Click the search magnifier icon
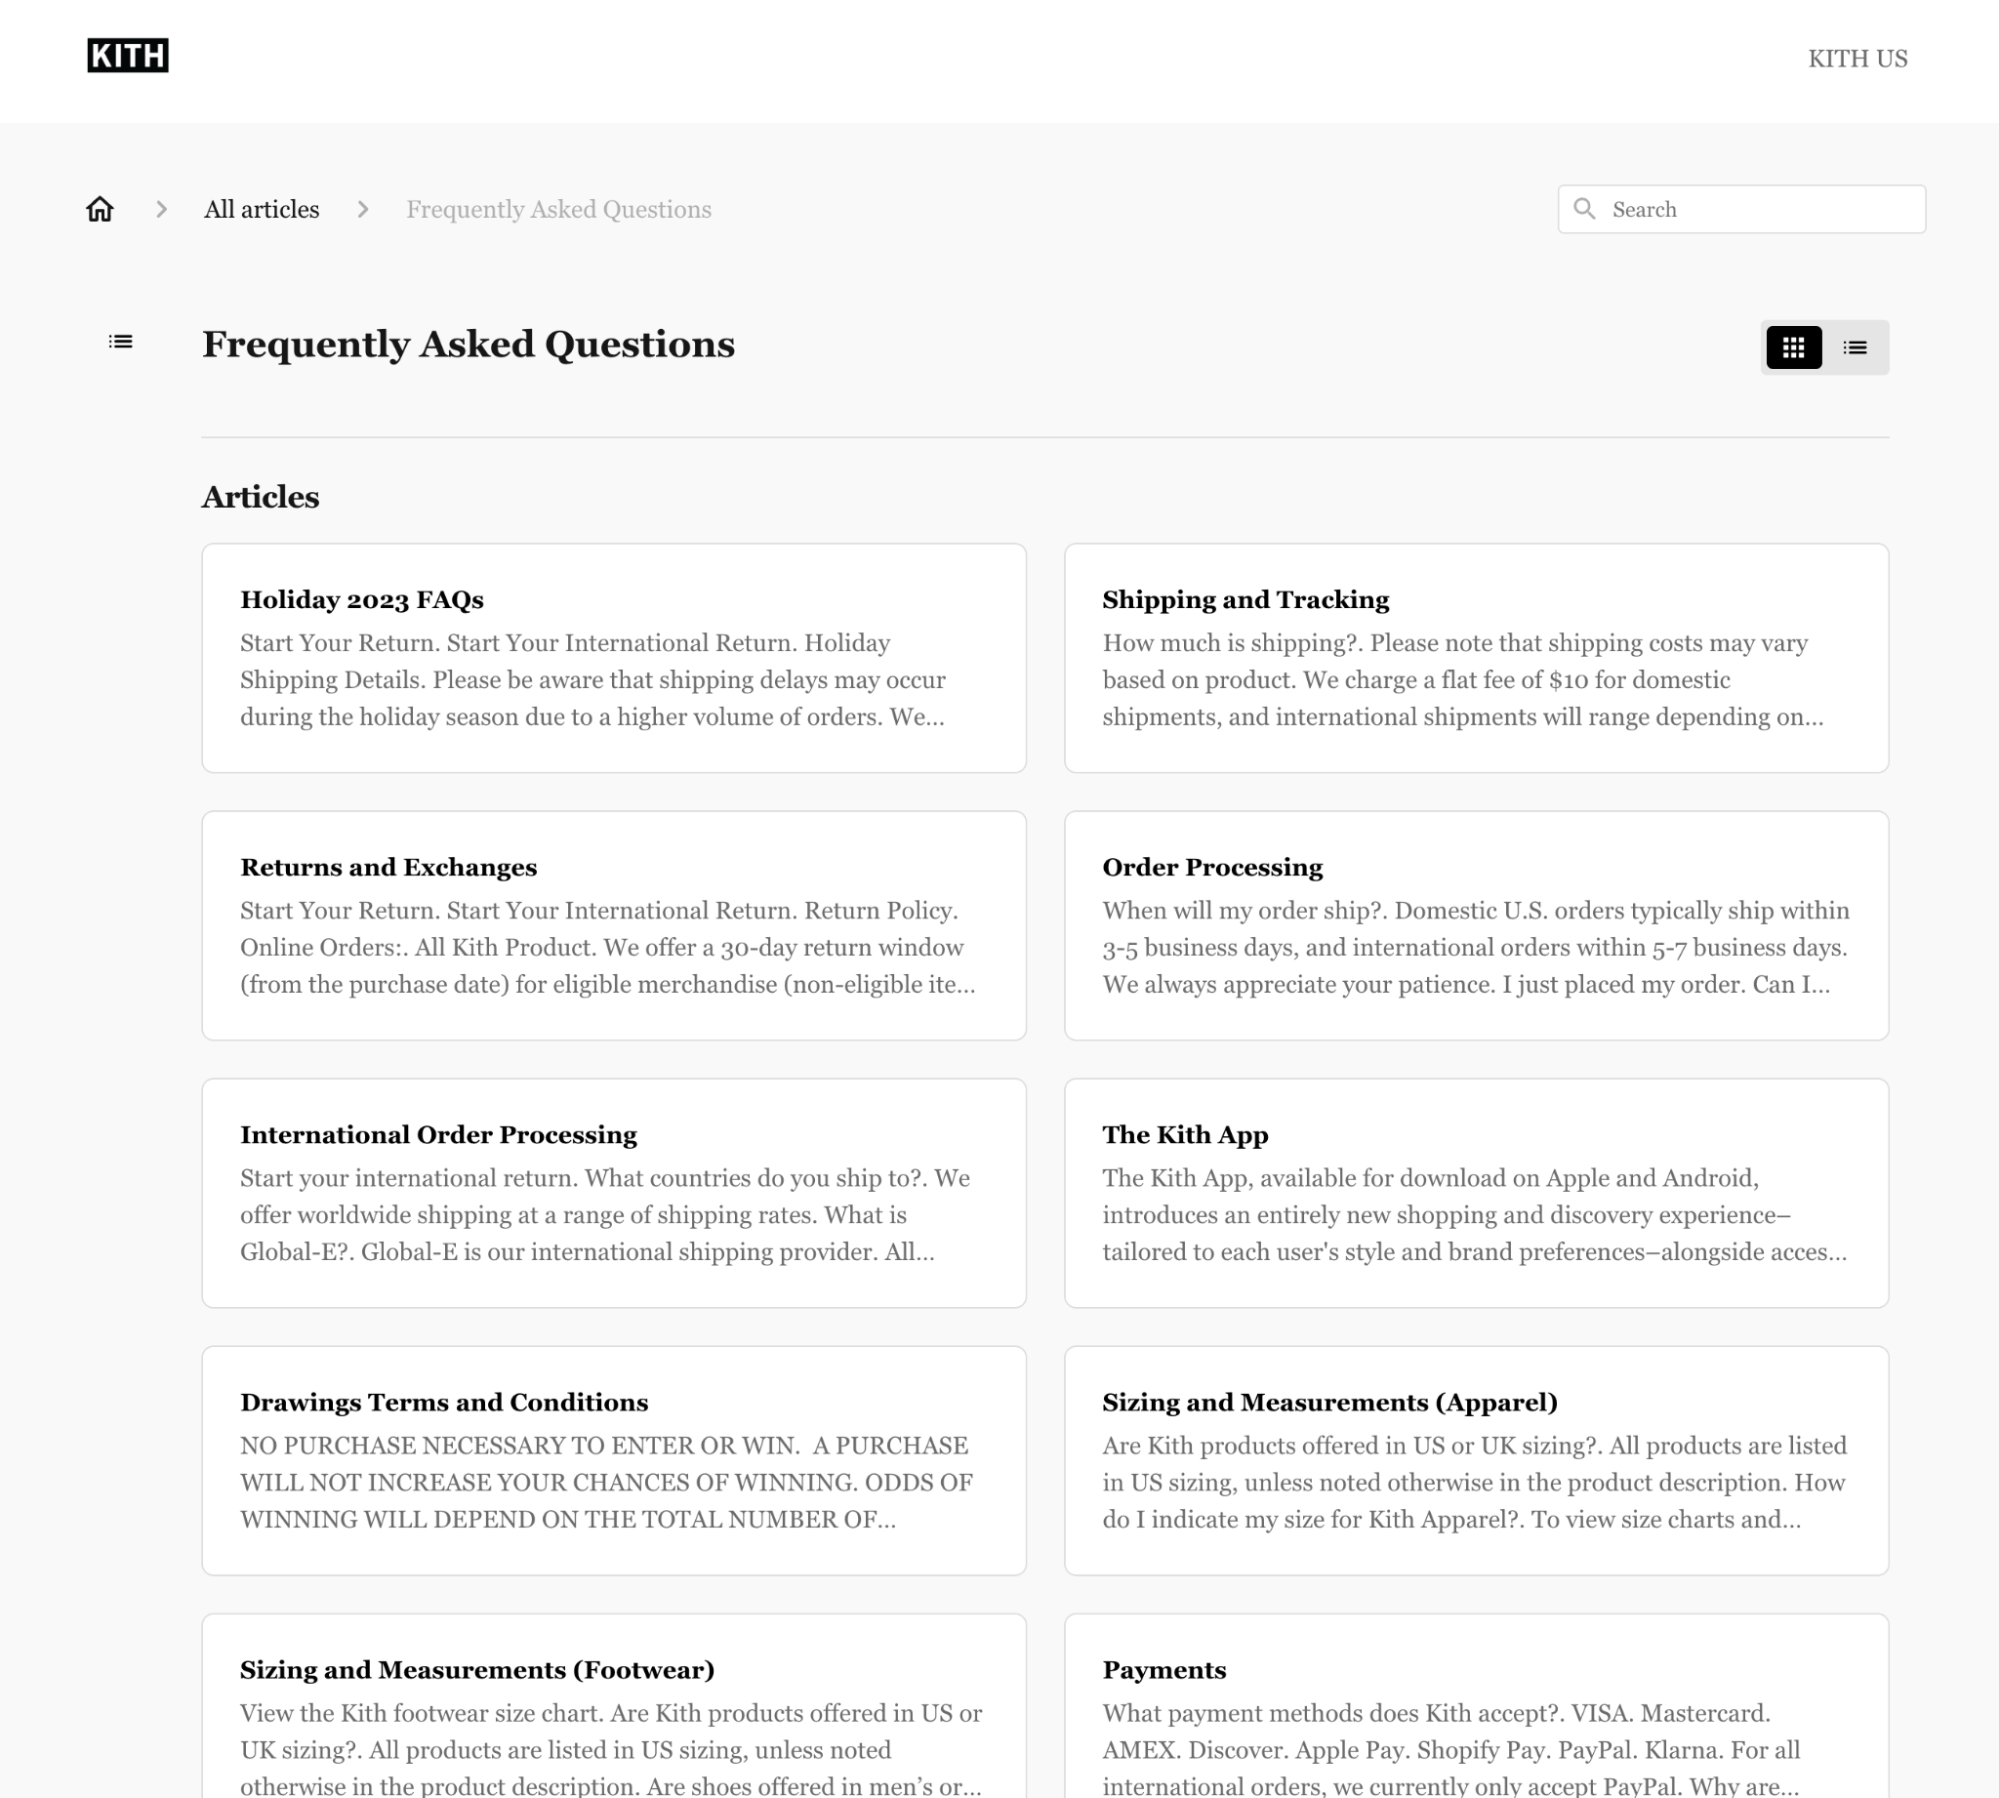The width and height of the screenshot is (1999, 1798). point(1584,208)
